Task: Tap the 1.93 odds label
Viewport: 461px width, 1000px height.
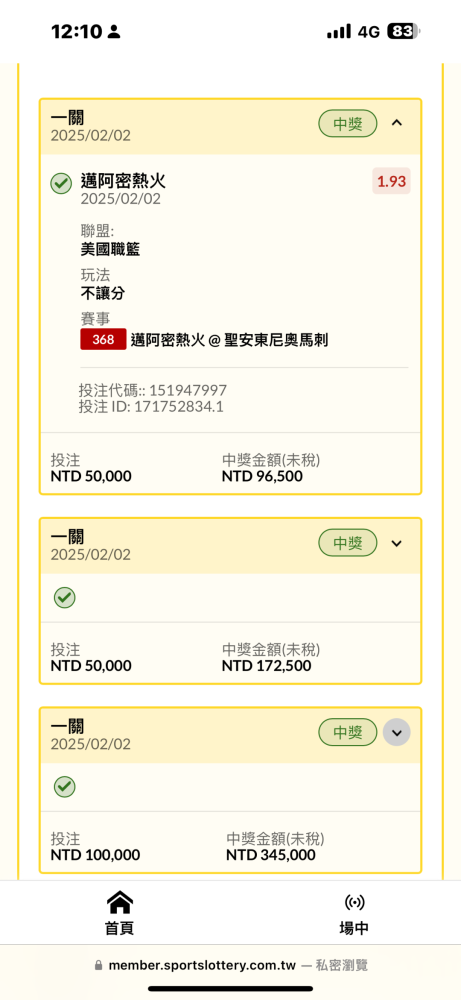Action: pos(391,181)
